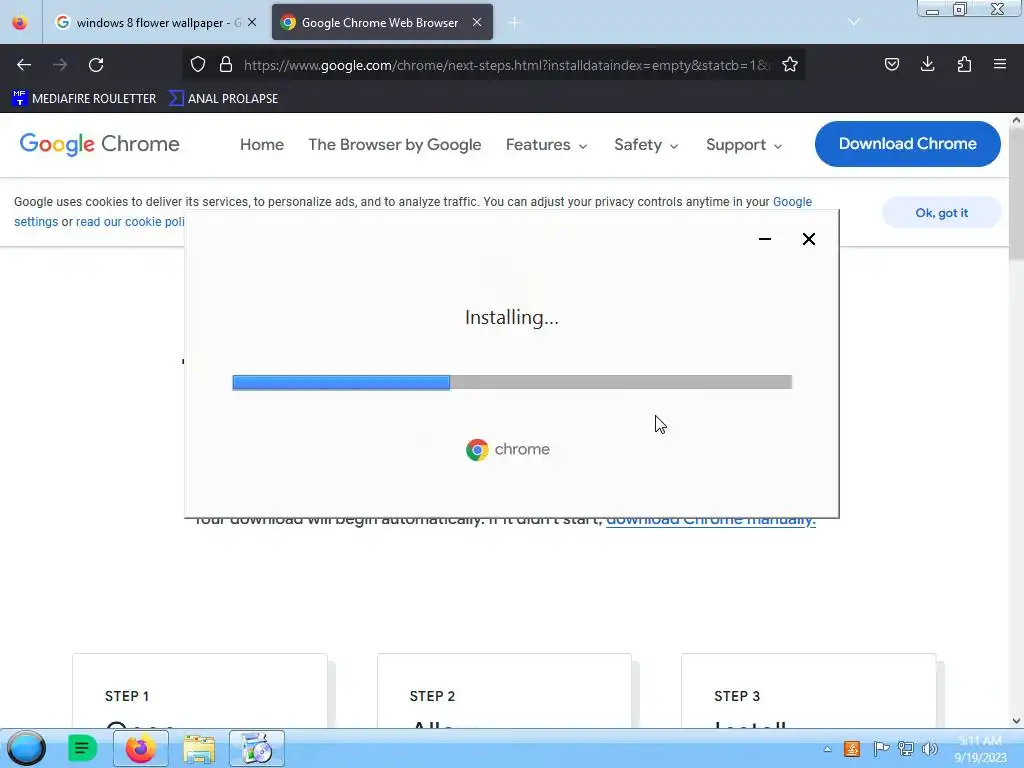The height and width of the screenshot is (768, 1024).
Task: Click the orange Java tray icon
Action: 852,749
